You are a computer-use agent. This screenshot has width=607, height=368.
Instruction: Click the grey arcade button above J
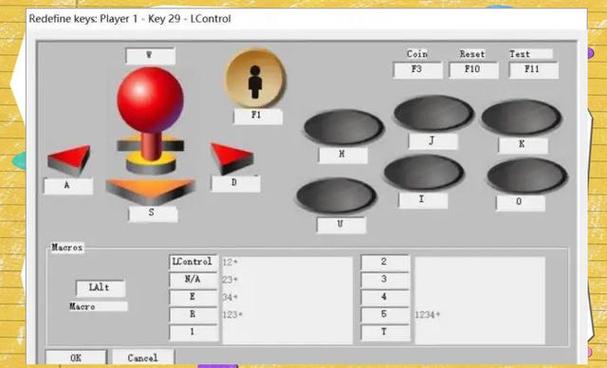(434, 113)
